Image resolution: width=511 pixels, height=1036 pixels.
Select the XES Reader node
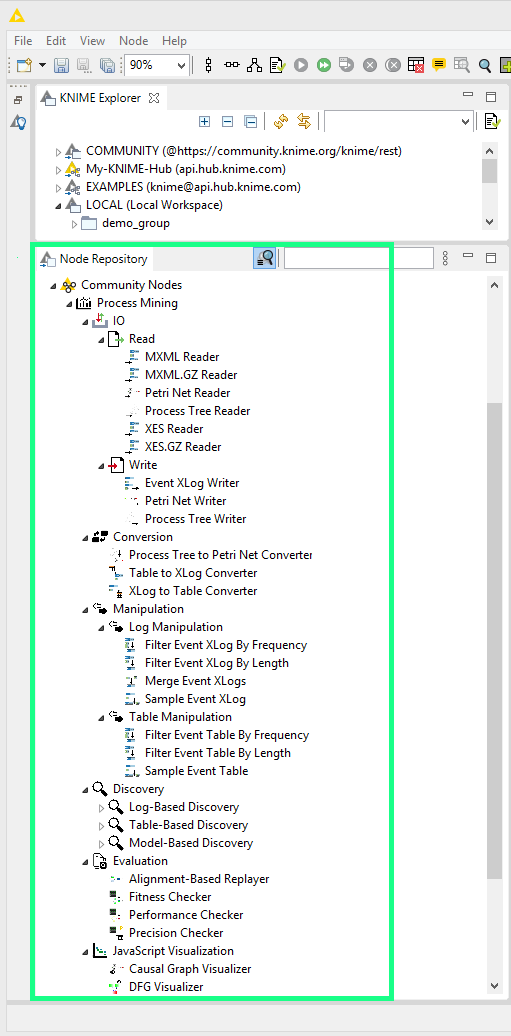coord(174,429)
